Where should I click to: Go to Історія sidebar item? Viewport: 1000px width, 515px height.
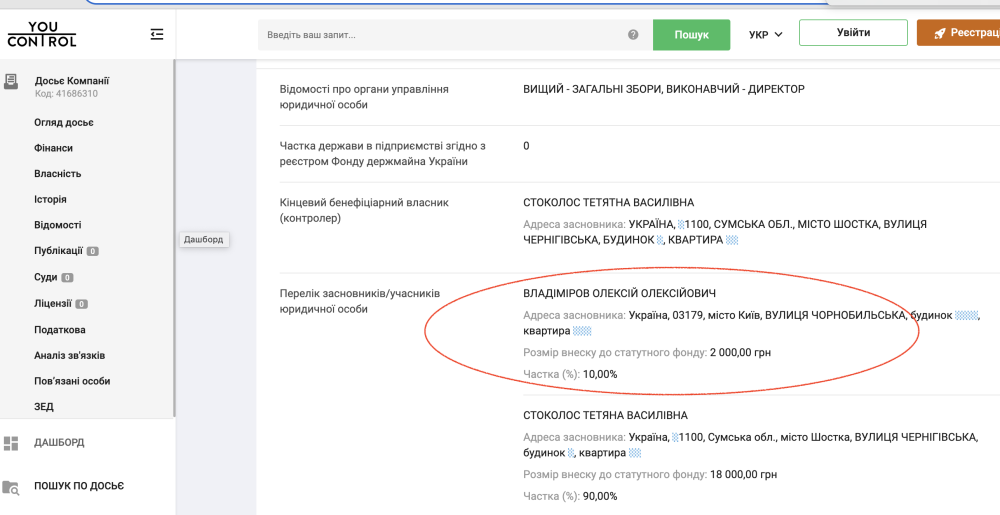click(x=51, y=199)
